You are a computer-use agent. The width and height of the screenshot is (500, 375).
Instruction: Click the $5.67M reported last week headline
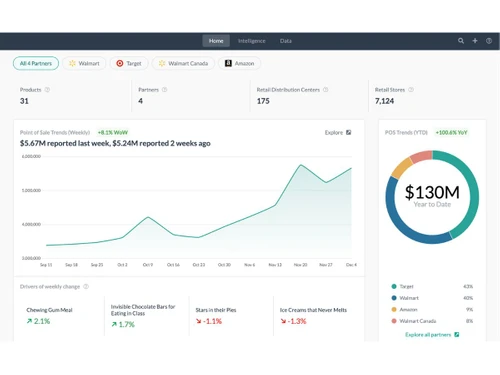[115, 143]
